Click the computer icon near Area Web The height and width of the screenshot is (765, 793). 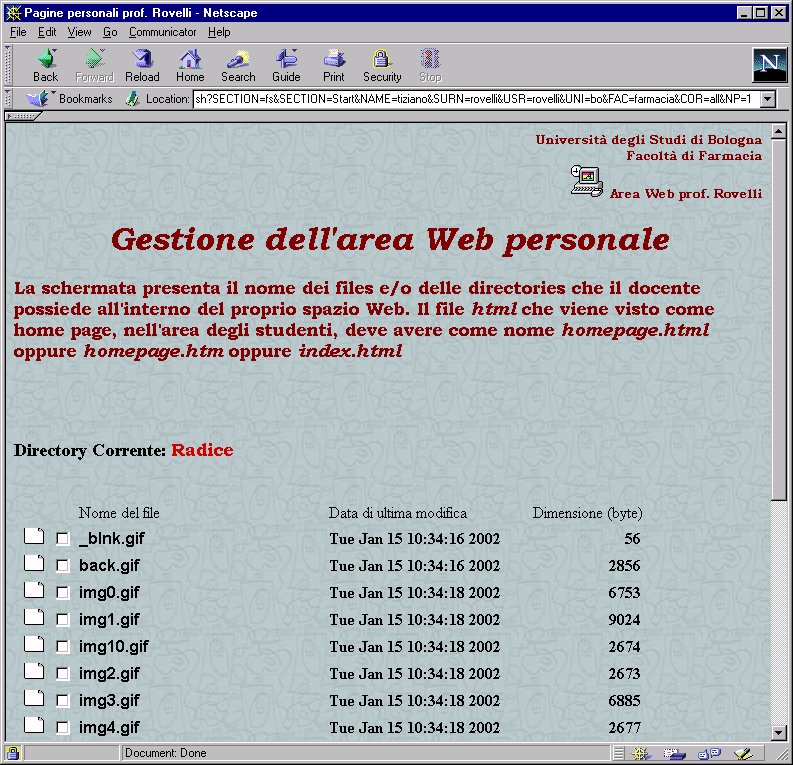click(x=587, y=181)
